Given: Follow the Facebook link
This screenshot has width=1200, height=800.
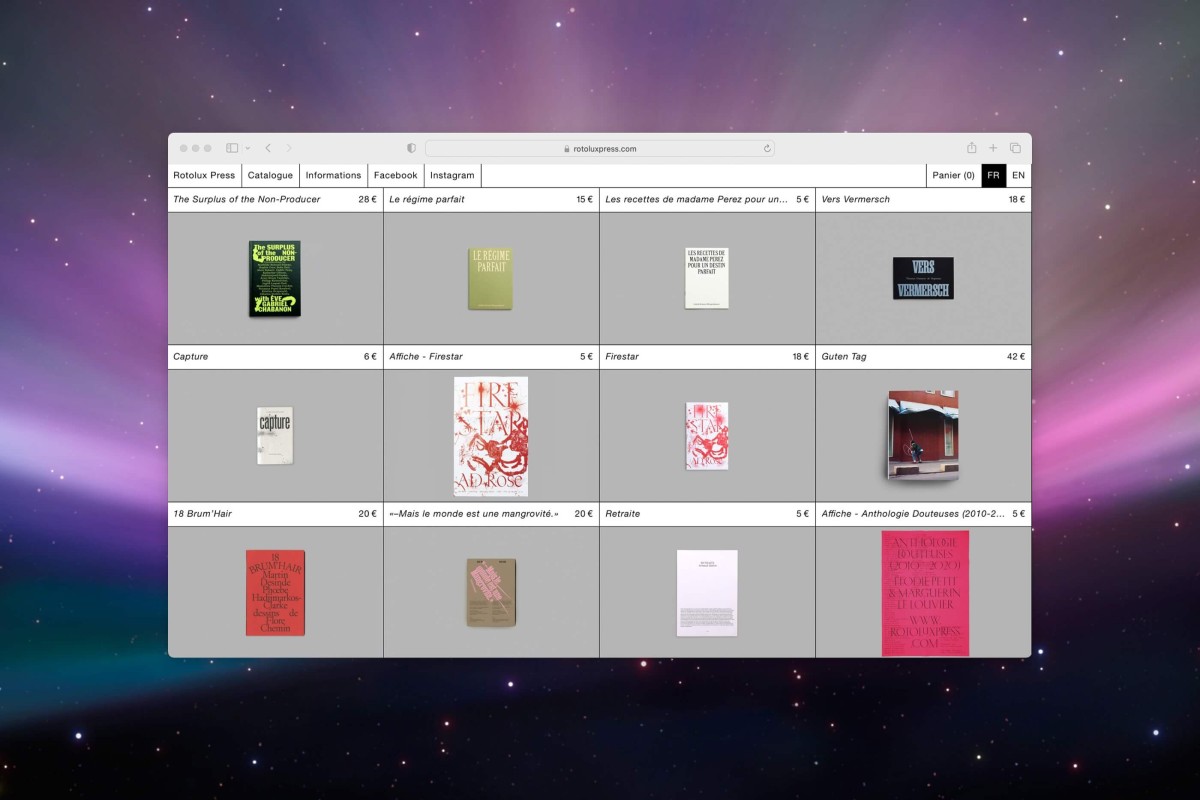Looking at the screenshot, I should 395,175.
